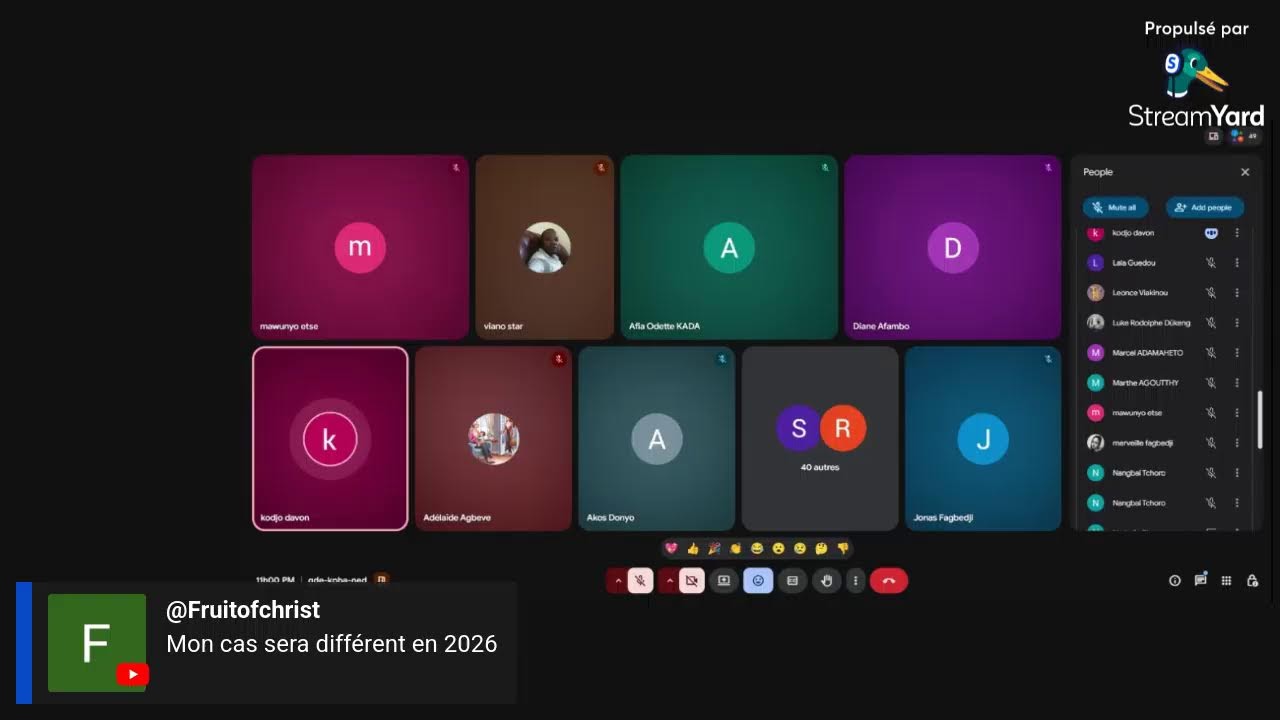Open the chat panel icon
Image resolution: width=1280 pixels, height=720 pixels.
[1200, 580]
